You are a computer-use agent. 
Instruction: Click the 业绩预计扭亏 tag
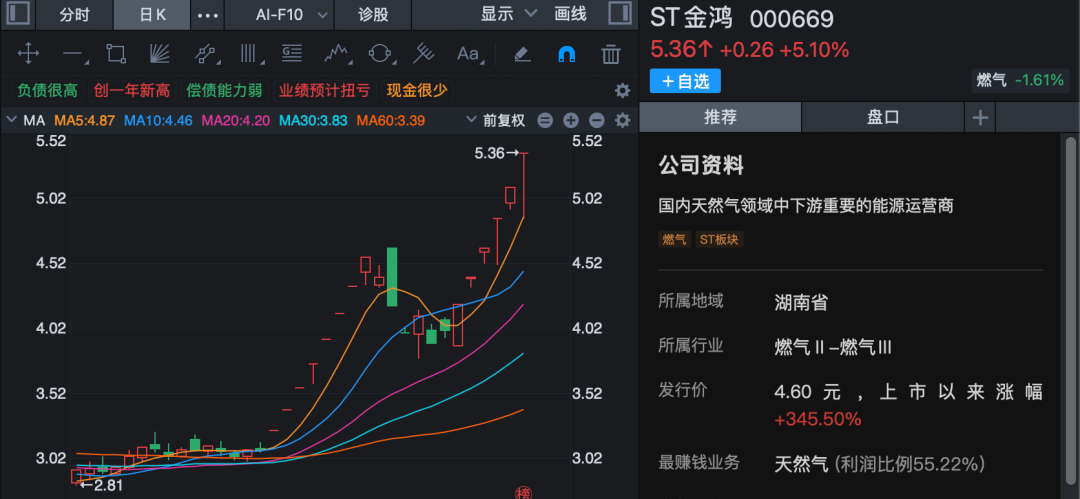[324, 90]
